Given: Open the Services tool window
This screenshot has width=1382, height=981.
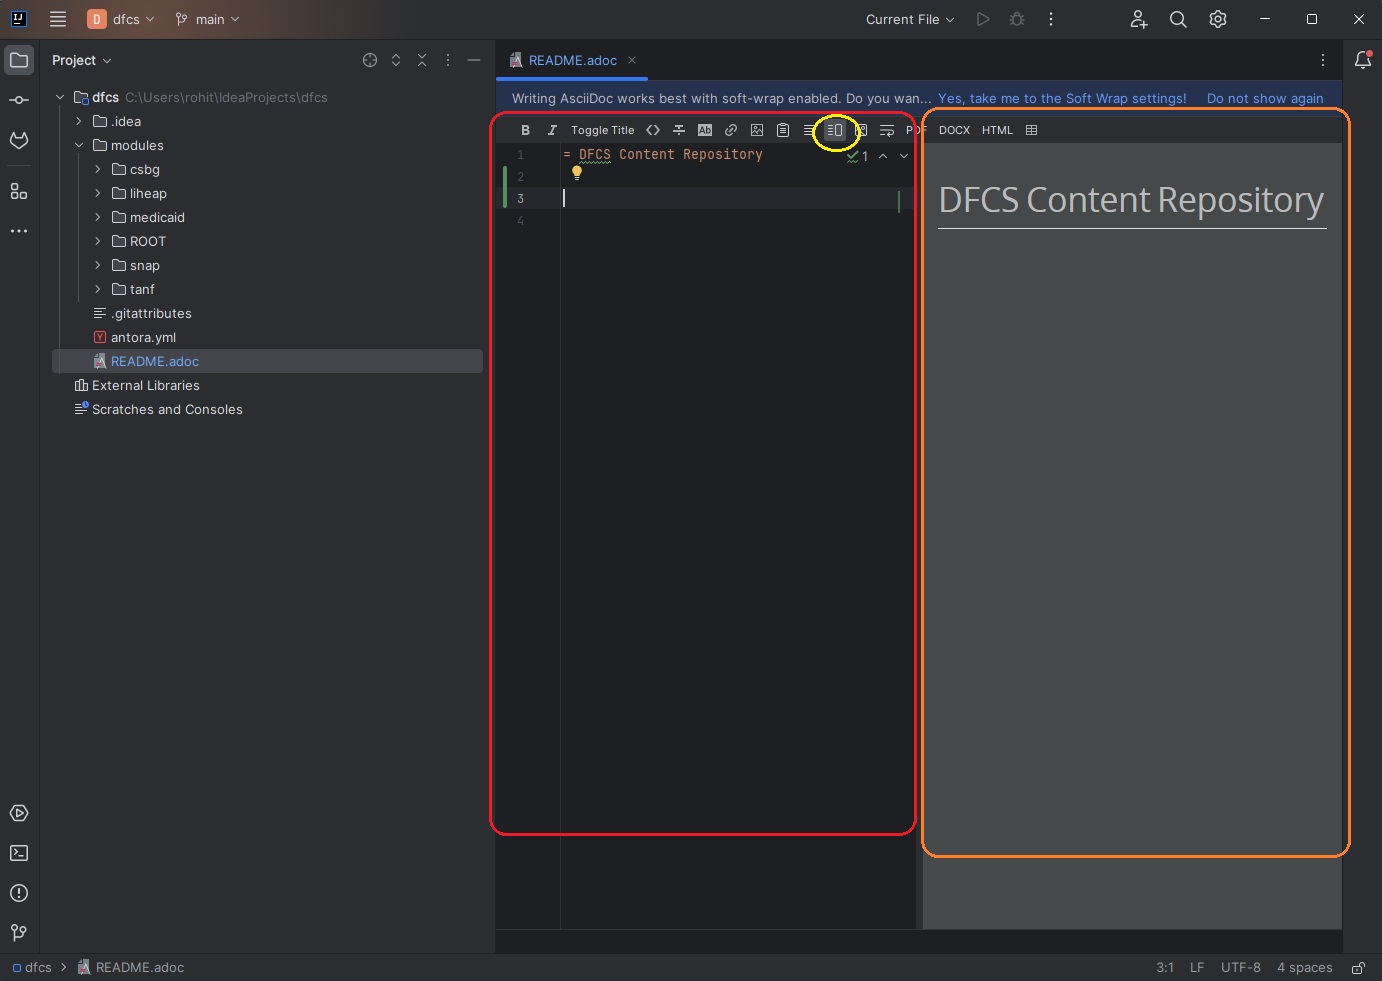Looking at the screenshot, I should tap(19, 813).
